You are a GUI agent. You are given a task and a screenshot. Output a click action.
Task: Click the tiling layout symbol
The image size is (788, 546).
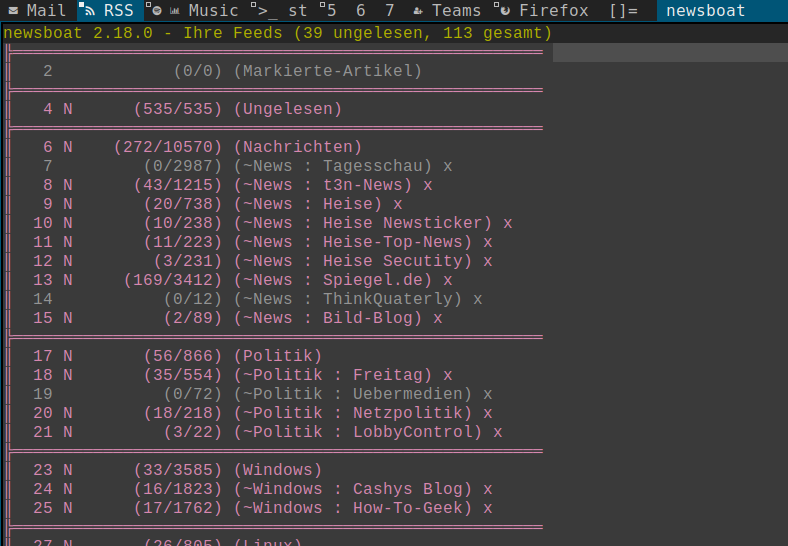pyautogui.click(x=622, y=11)
